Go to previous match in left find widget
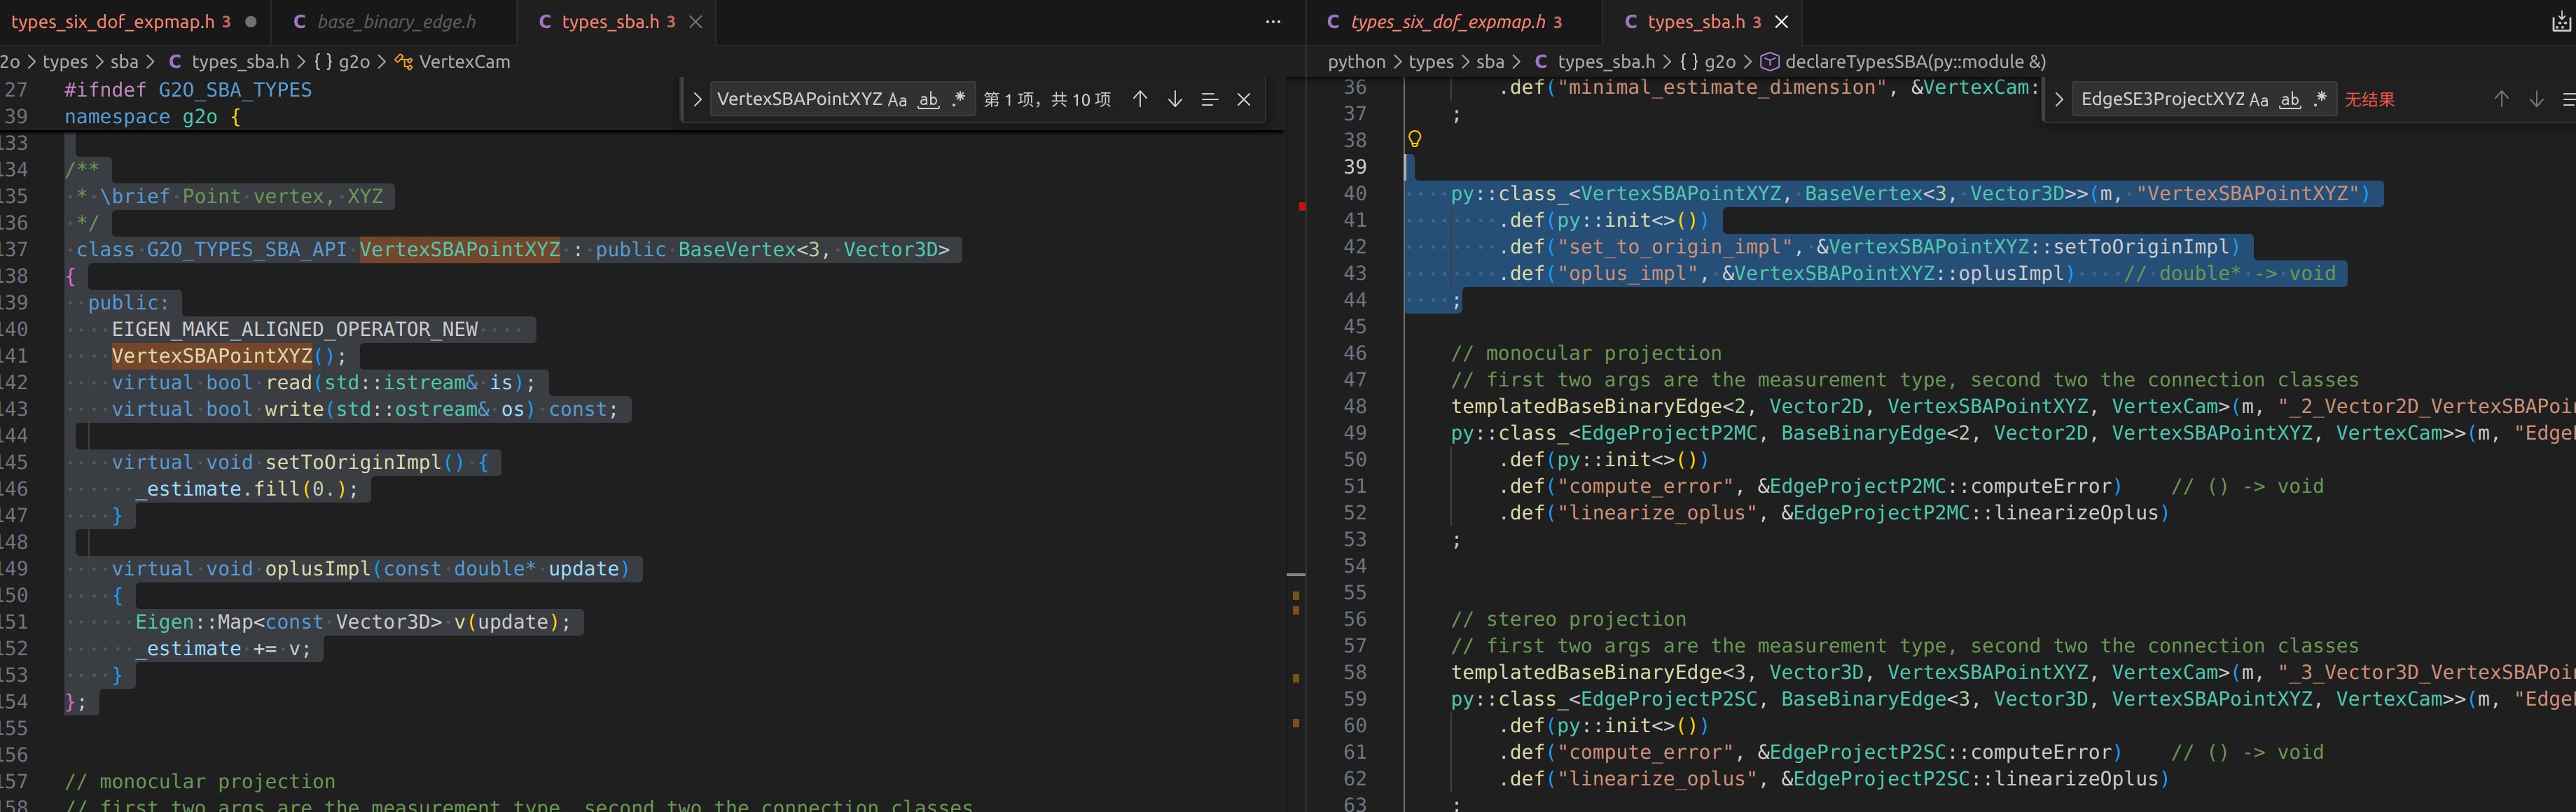 (1140, 99)
